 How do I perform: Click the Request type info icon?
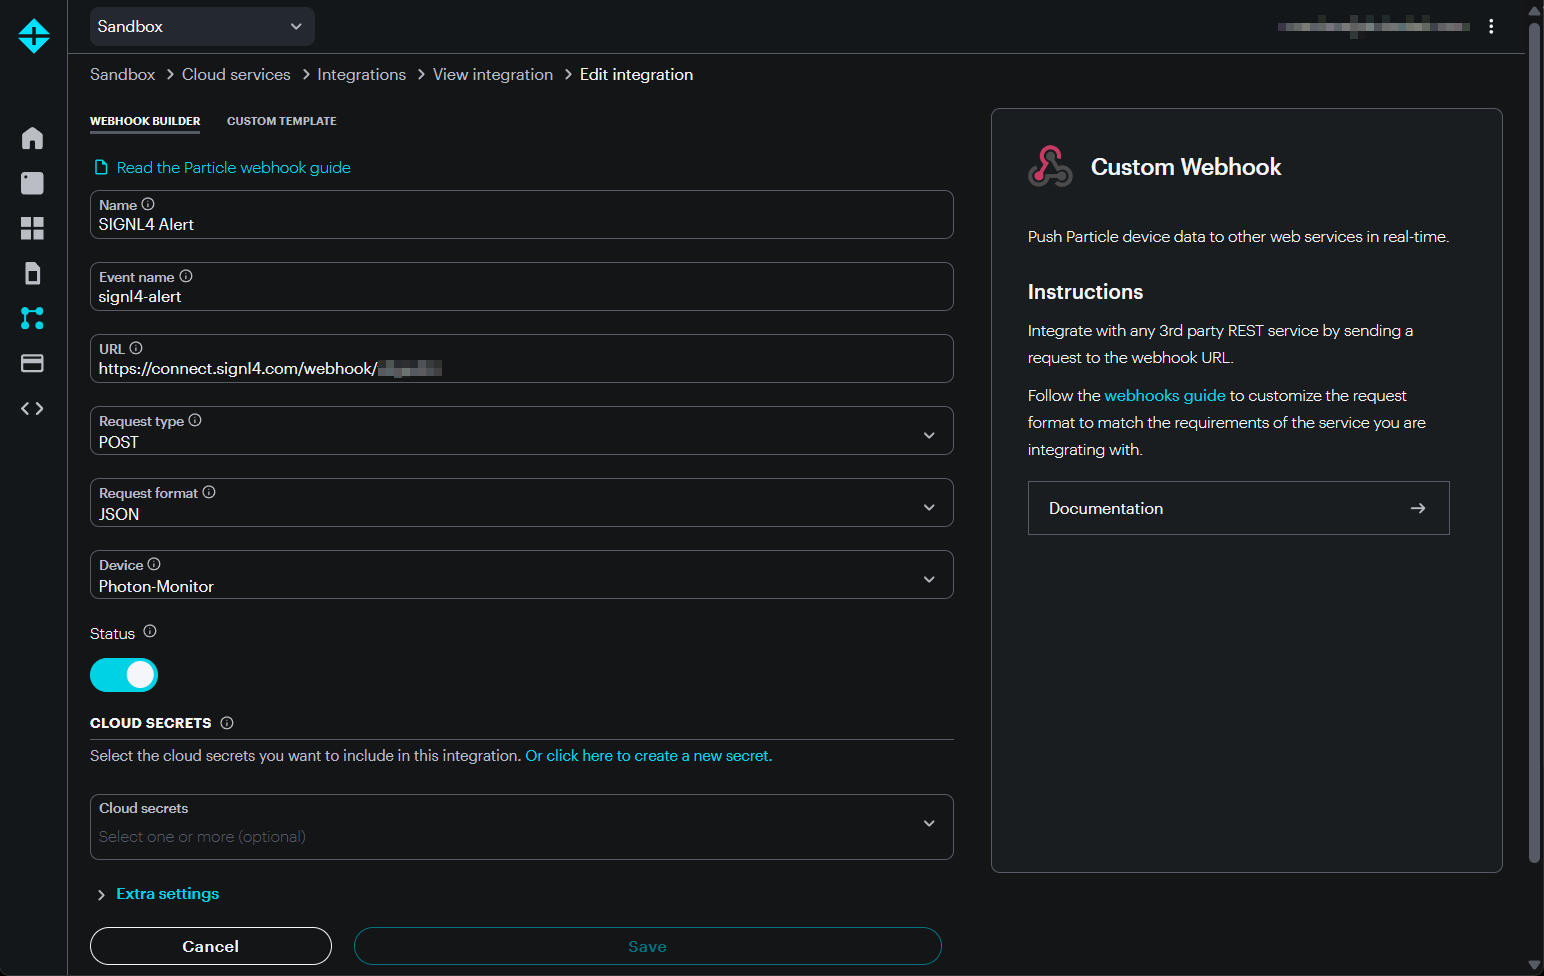click(195, 420)
